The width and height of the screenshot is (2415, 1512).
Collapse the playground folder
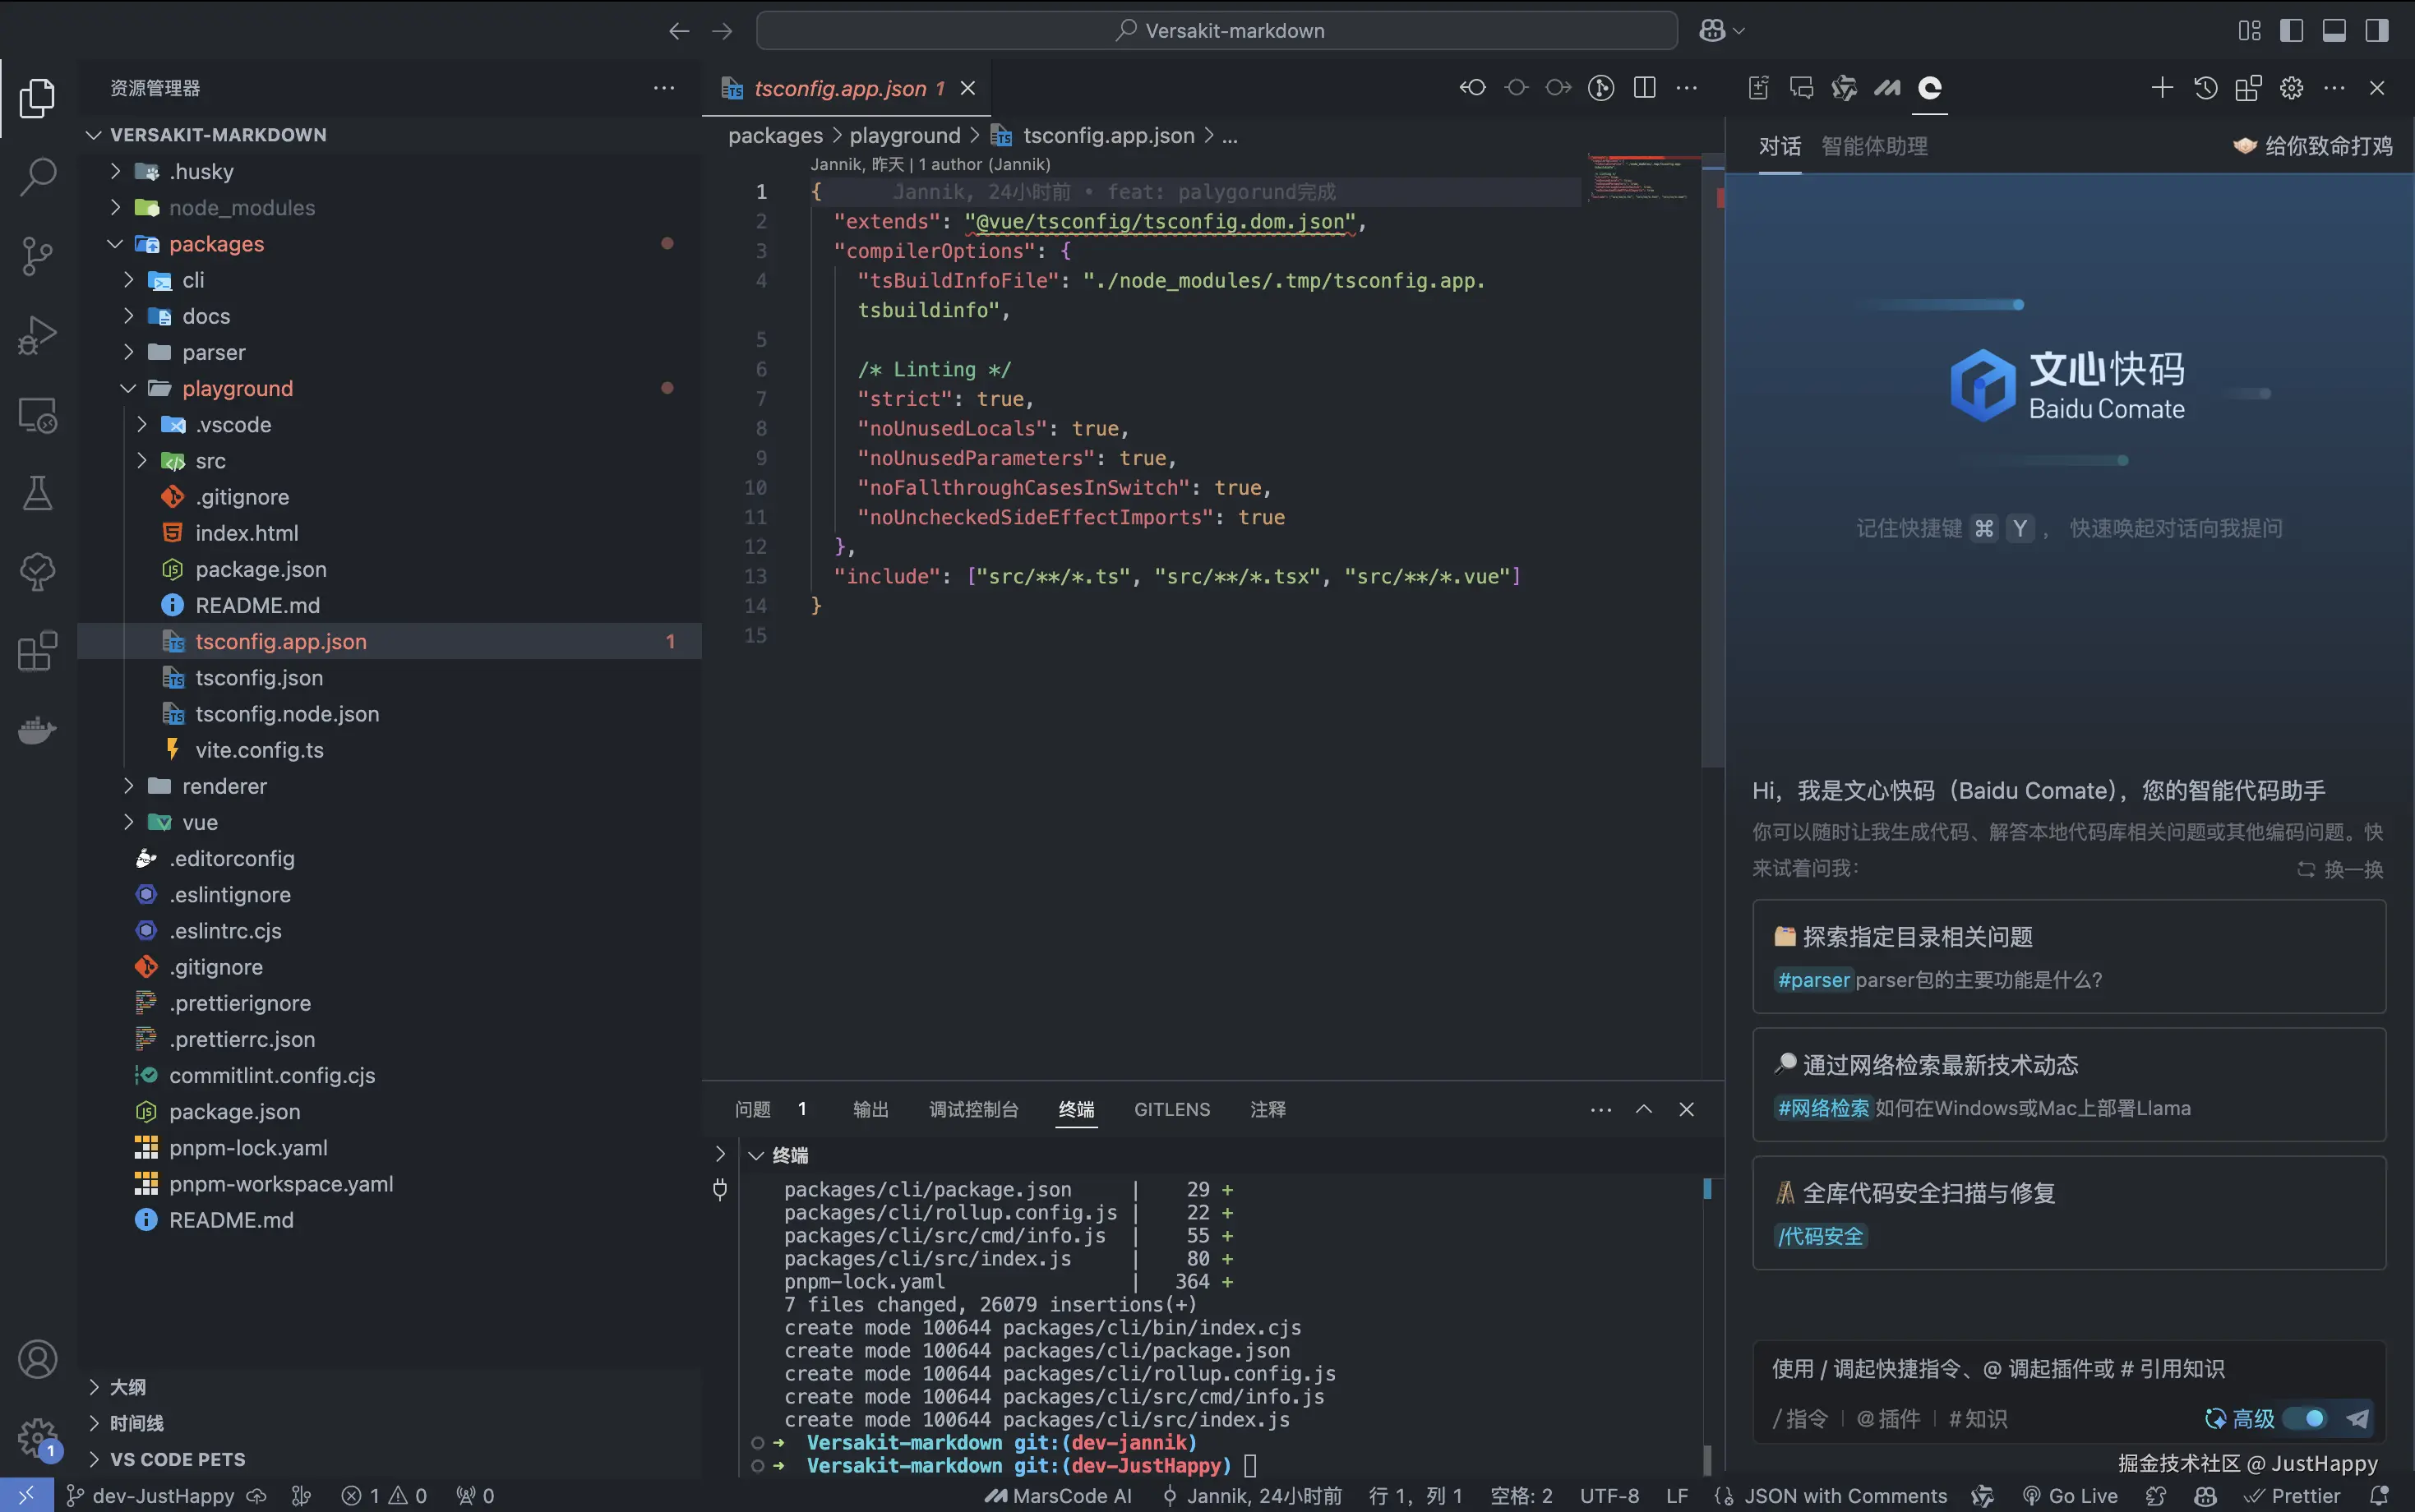(237, 388)
